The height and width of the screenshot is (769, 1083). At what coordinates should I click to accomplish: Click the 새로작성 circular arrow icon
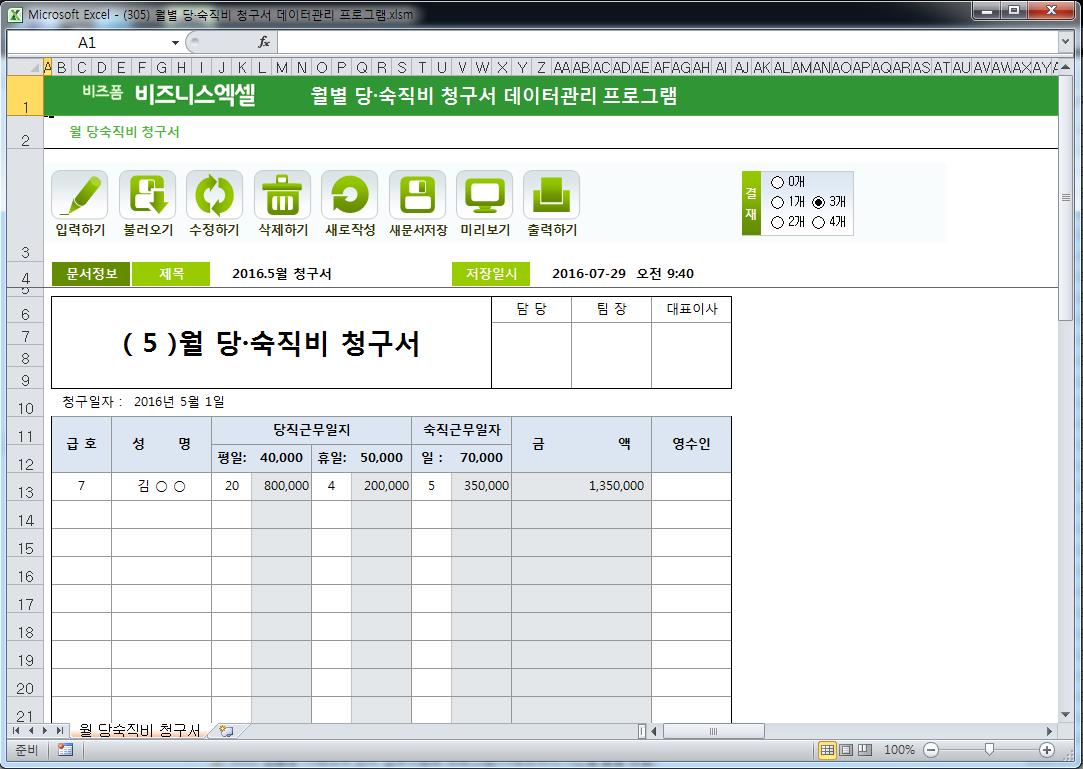pyautogui.click(x=349, y=196)
